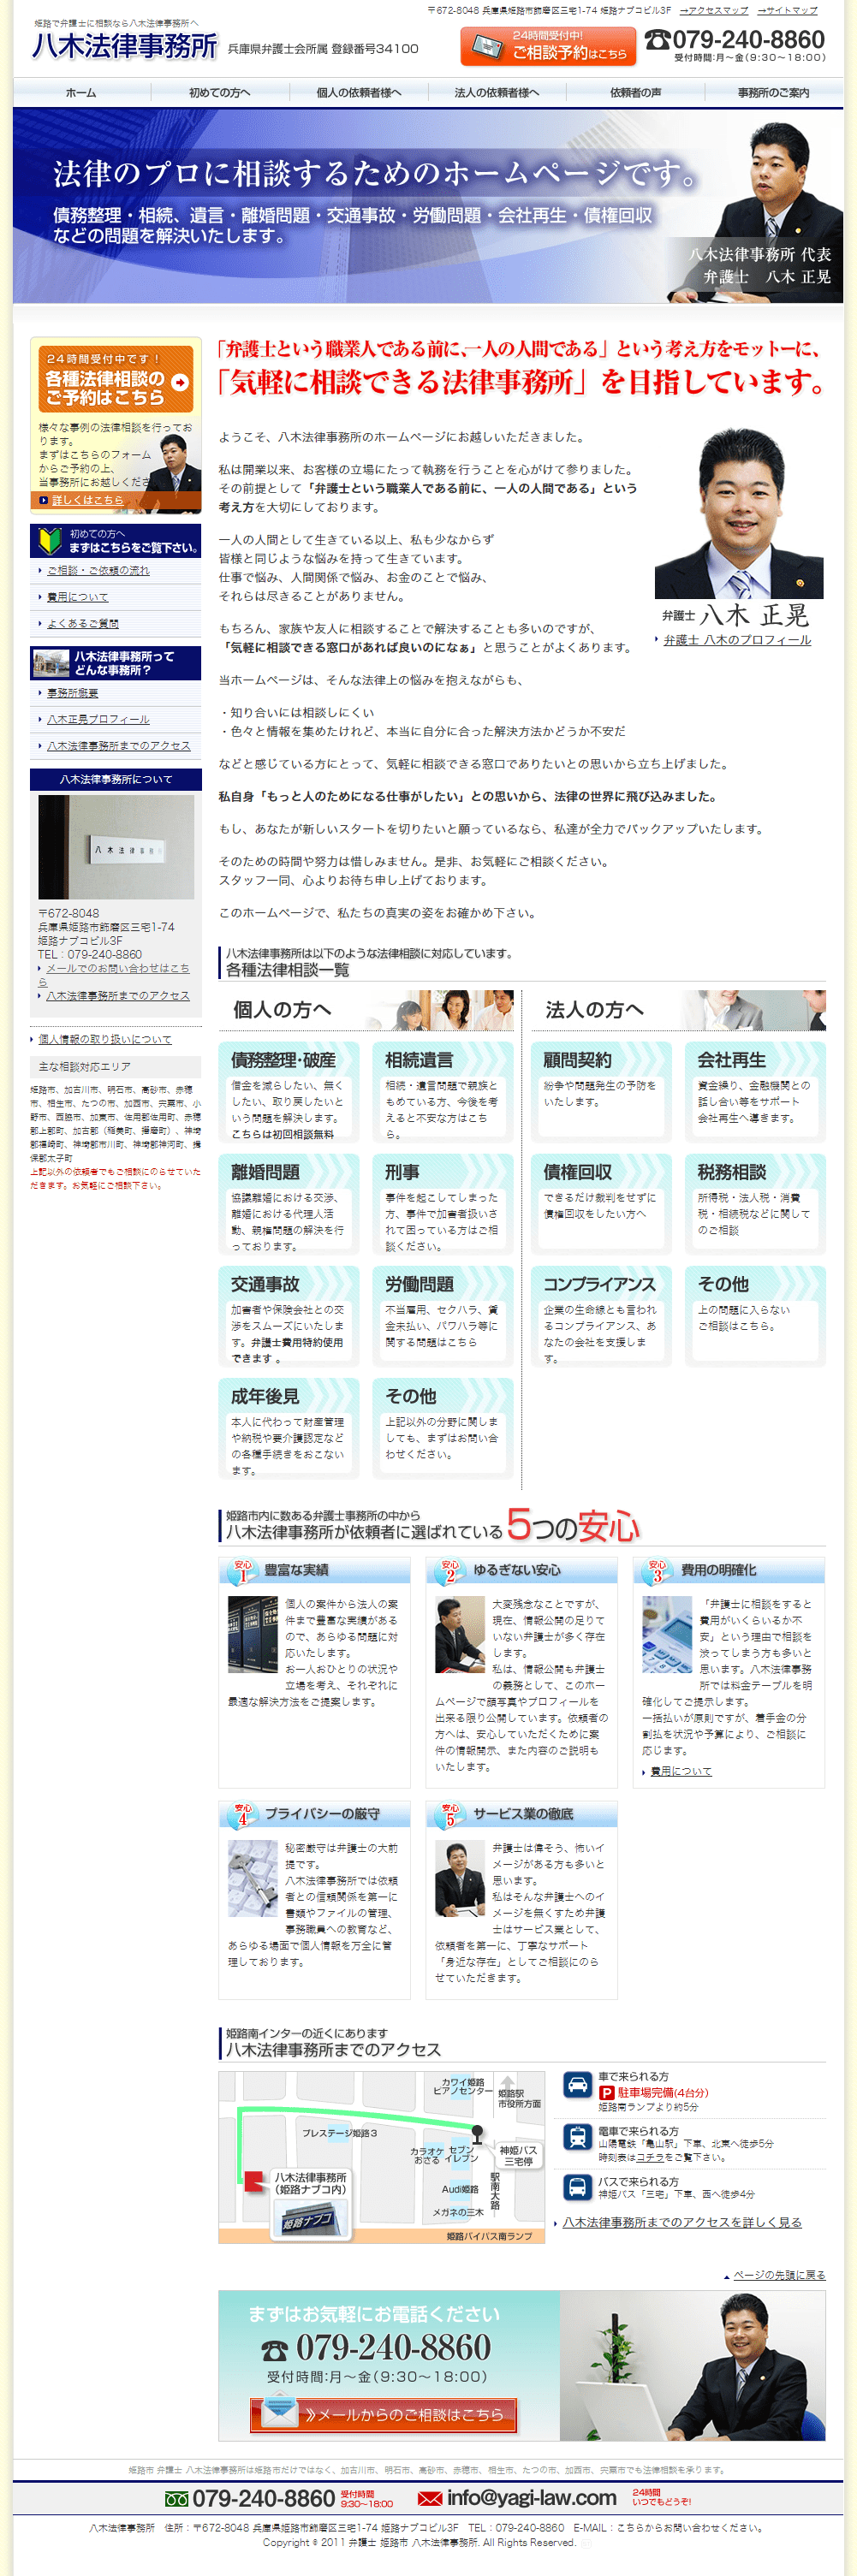857x2576 pixels.
Task: Click the 安心3 badge icon beside 費用の明確化
Action: (x=656, y=1571)
